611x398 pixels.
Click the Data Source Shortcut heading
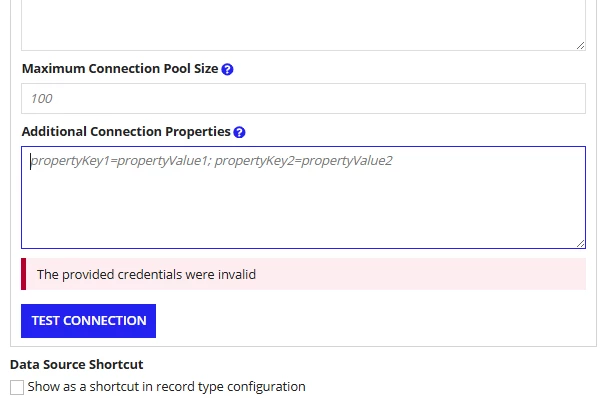tap(77, 364)
